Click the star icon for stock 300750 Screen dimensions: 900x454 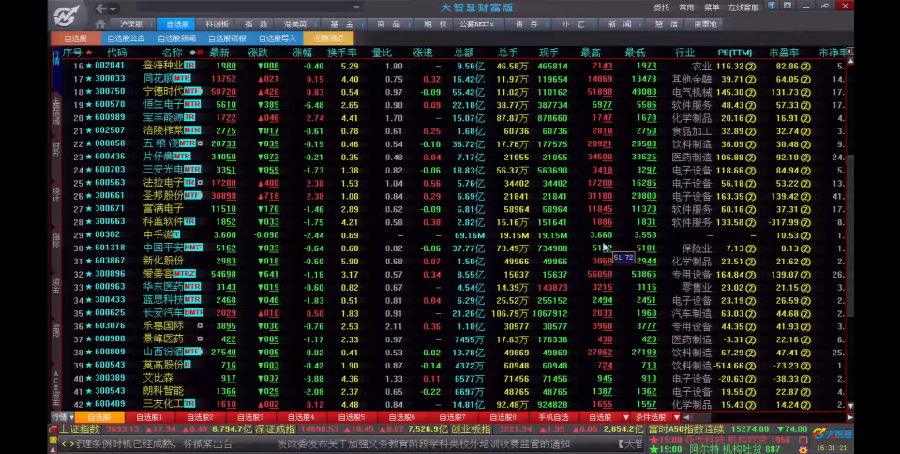click(89, 92)
